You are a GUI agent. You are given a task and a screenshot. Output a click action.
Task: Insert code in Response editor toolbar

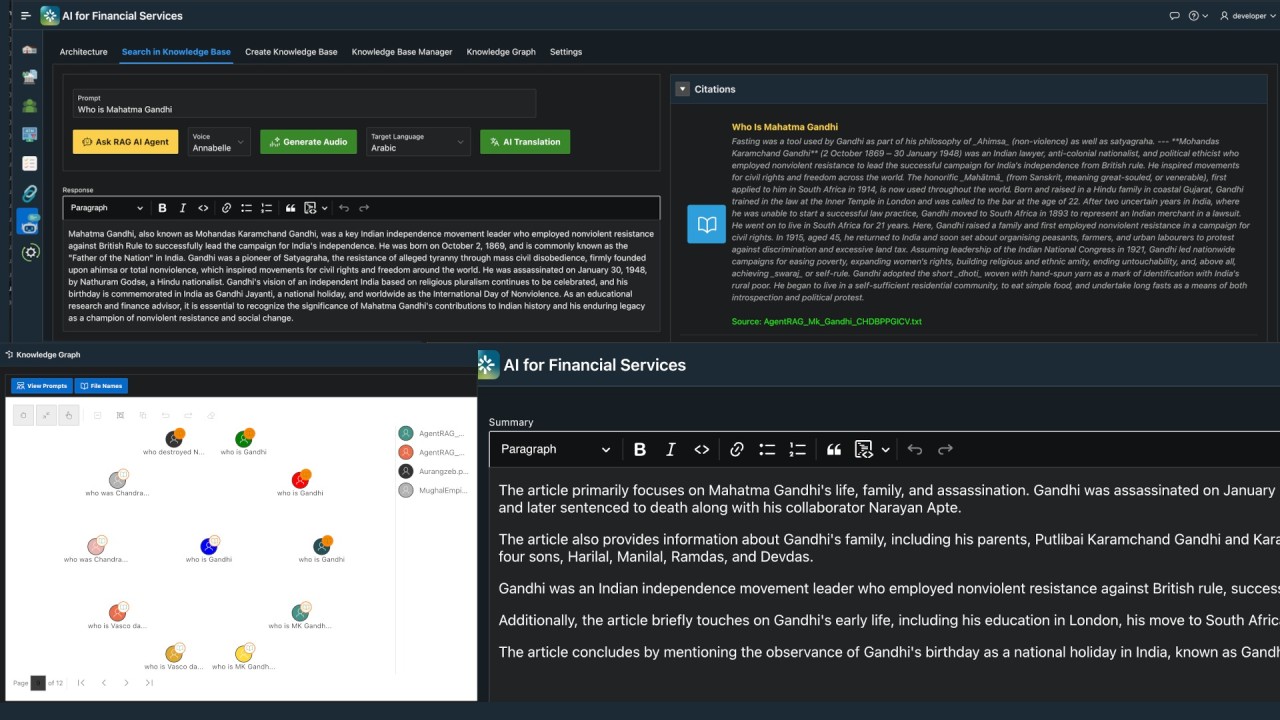(x=203, y=208)
